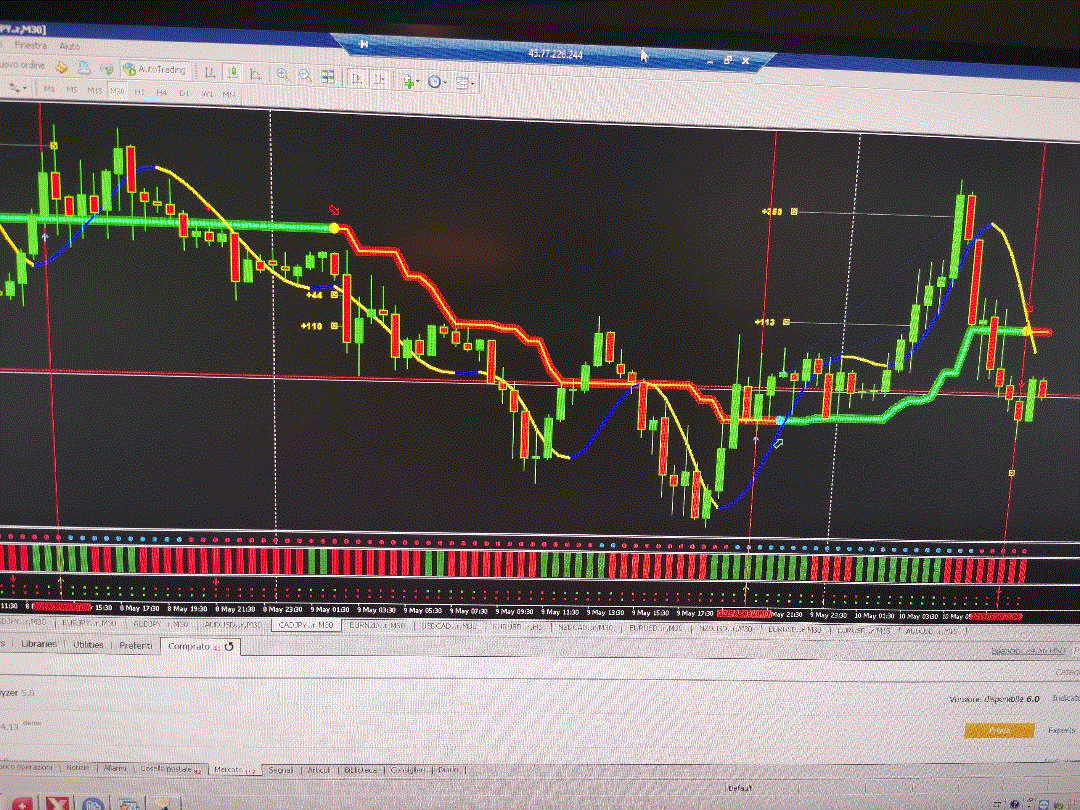Image resolution: width=1080 pixels, height=810 pixels.
Task: Open the add indicators dropdown
Action: (x=410, y=81)
